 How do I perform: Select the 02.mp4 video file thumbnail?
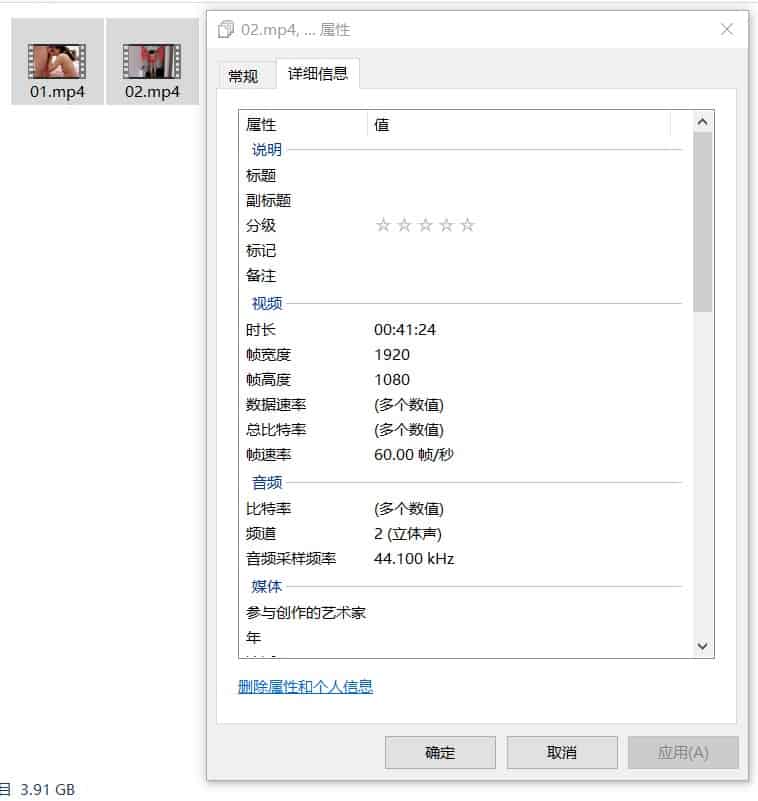point(152,62)
